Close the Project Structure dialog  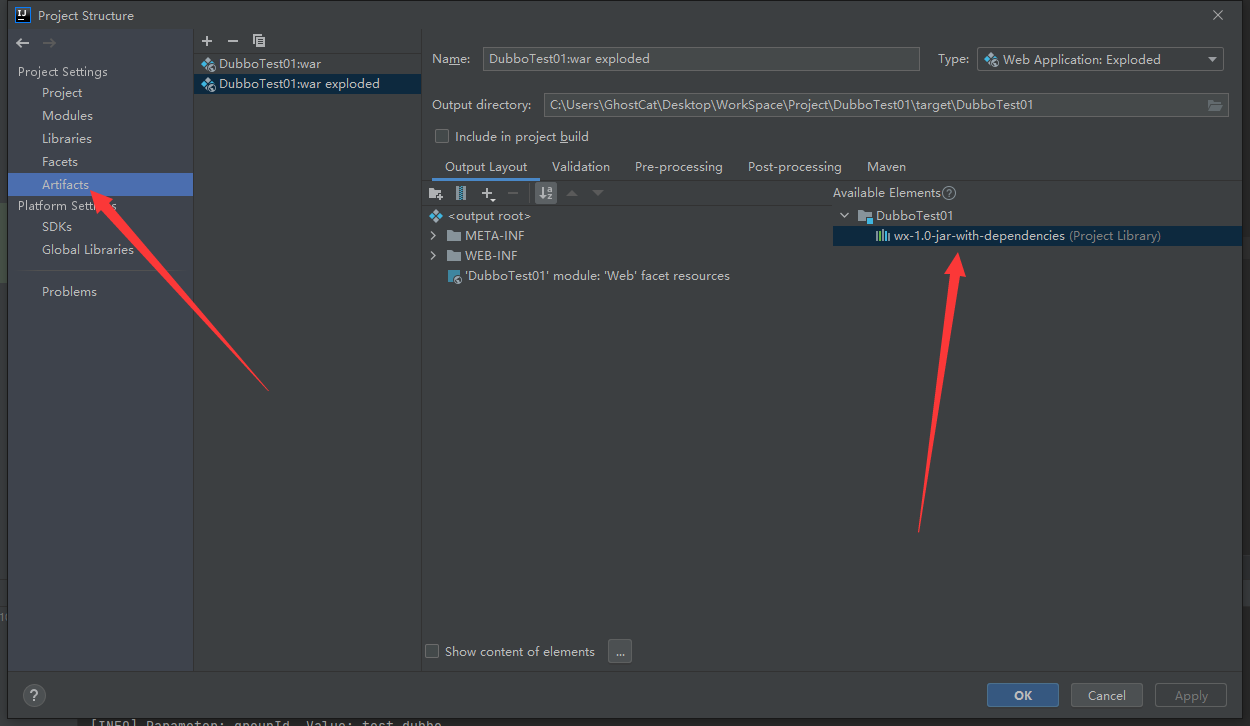click(x=1217, y=15)
